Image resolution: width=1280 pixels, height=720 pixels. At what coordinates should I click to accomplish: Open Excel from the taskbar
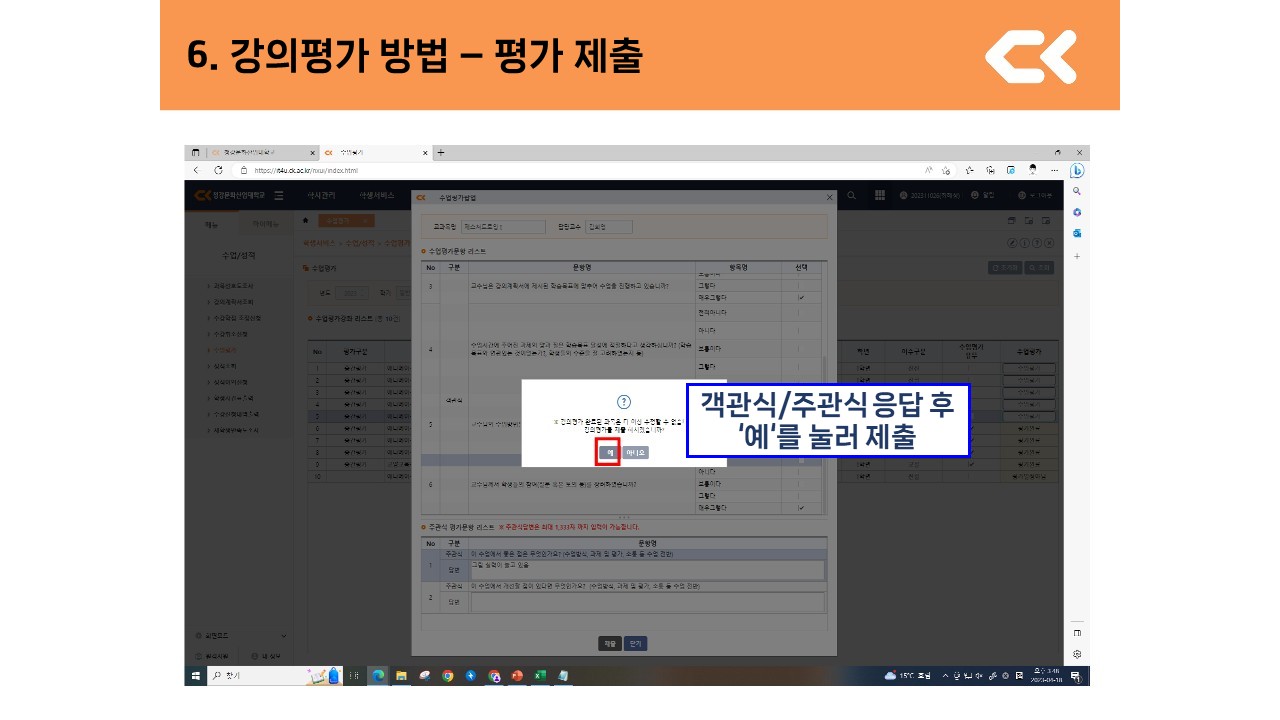tap(540, 676)
